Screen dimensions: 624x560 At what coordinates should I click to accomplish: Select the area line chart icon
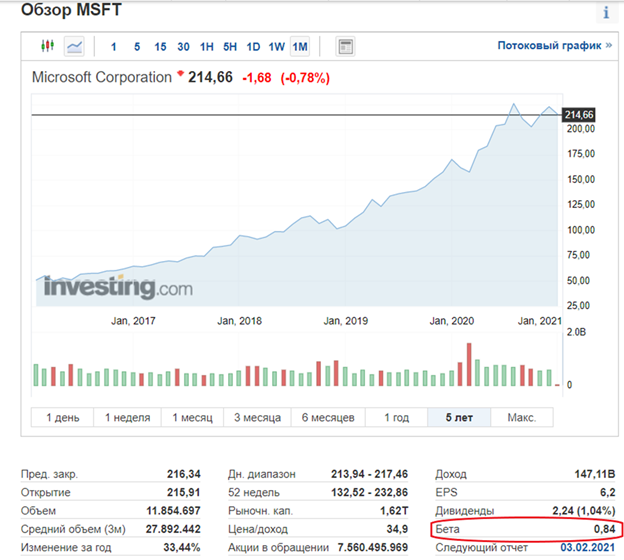click(74, 47)
